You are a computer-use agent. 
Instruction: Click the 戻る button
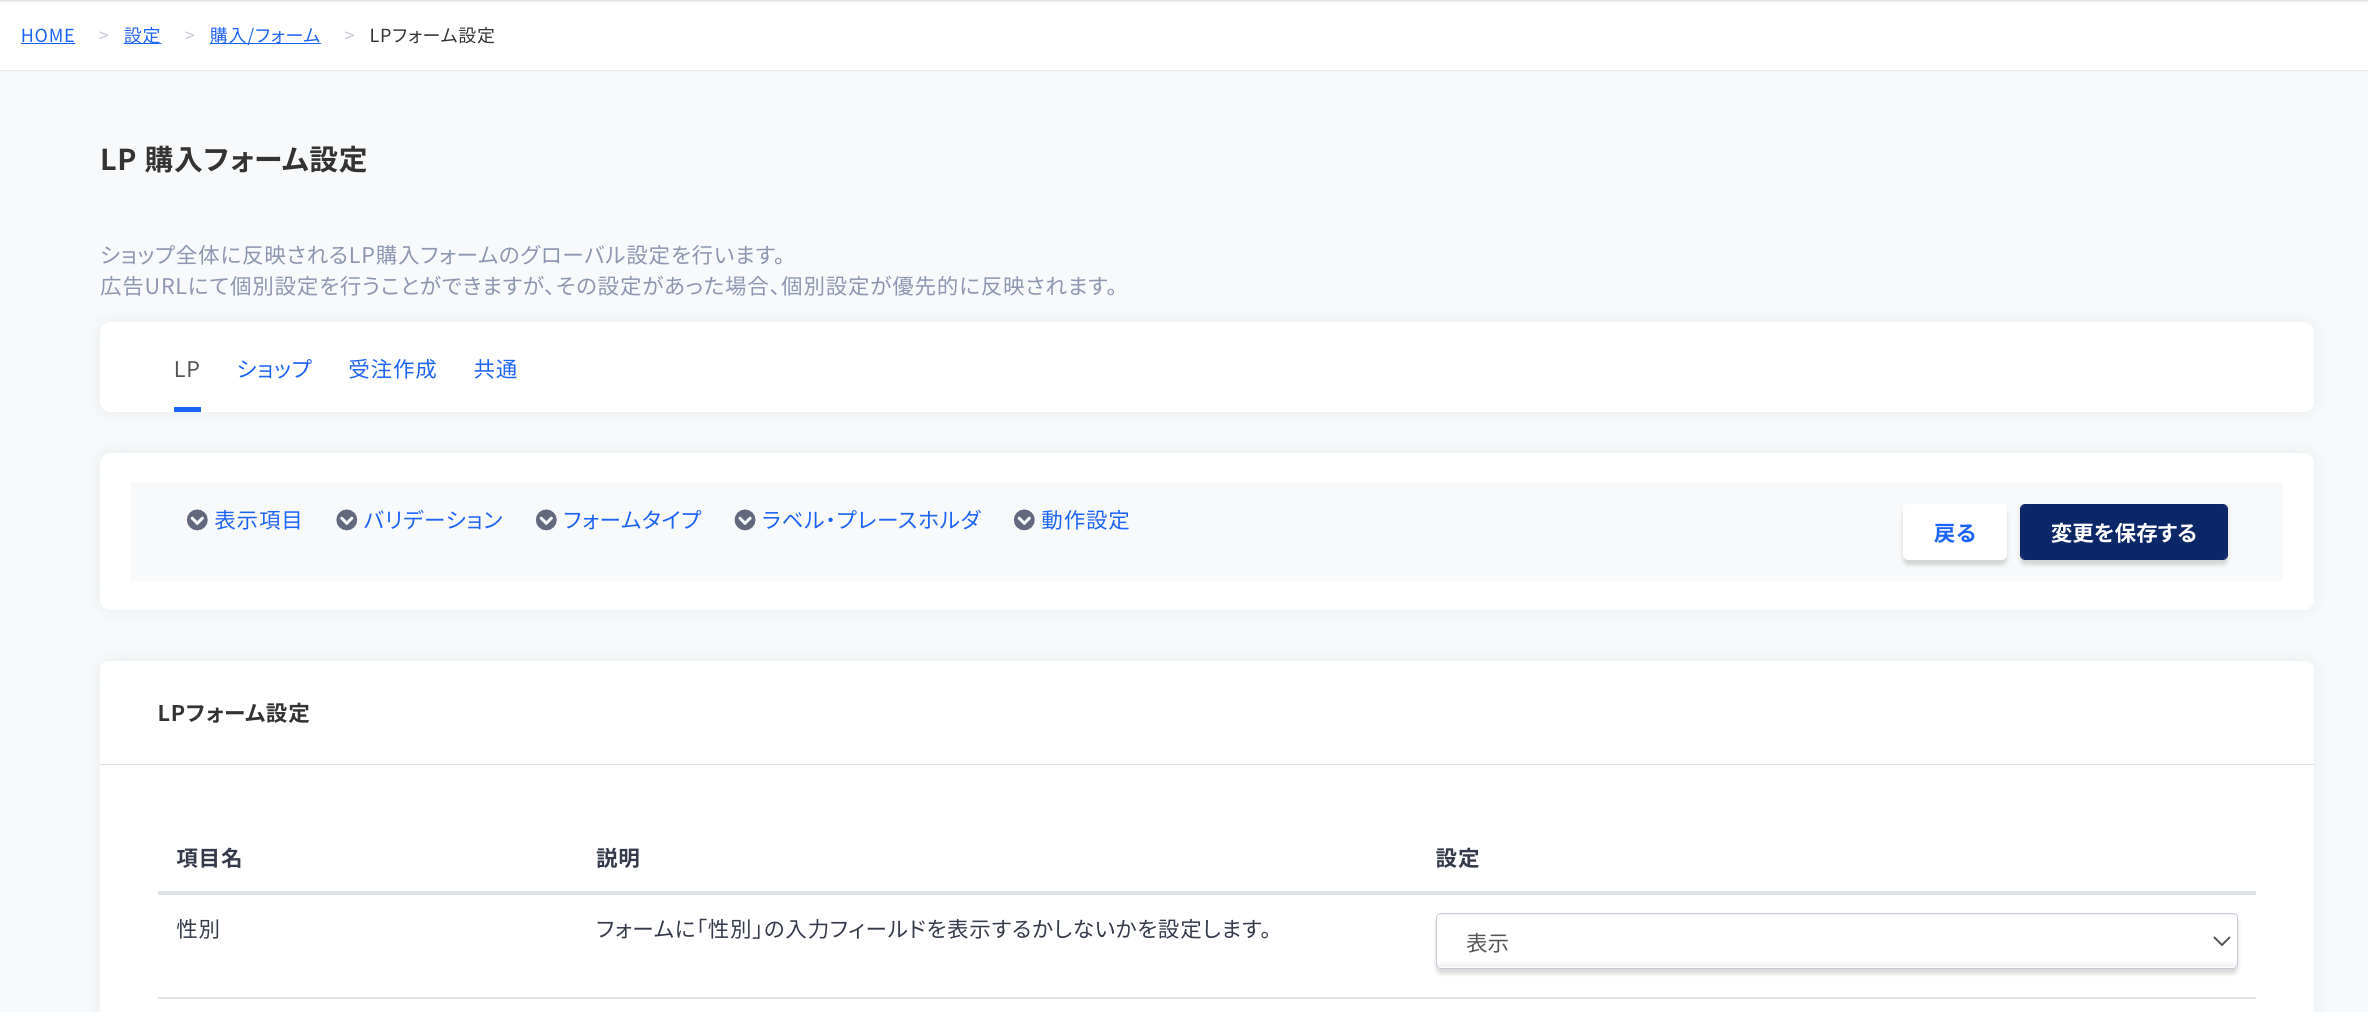pos(1954,532)
